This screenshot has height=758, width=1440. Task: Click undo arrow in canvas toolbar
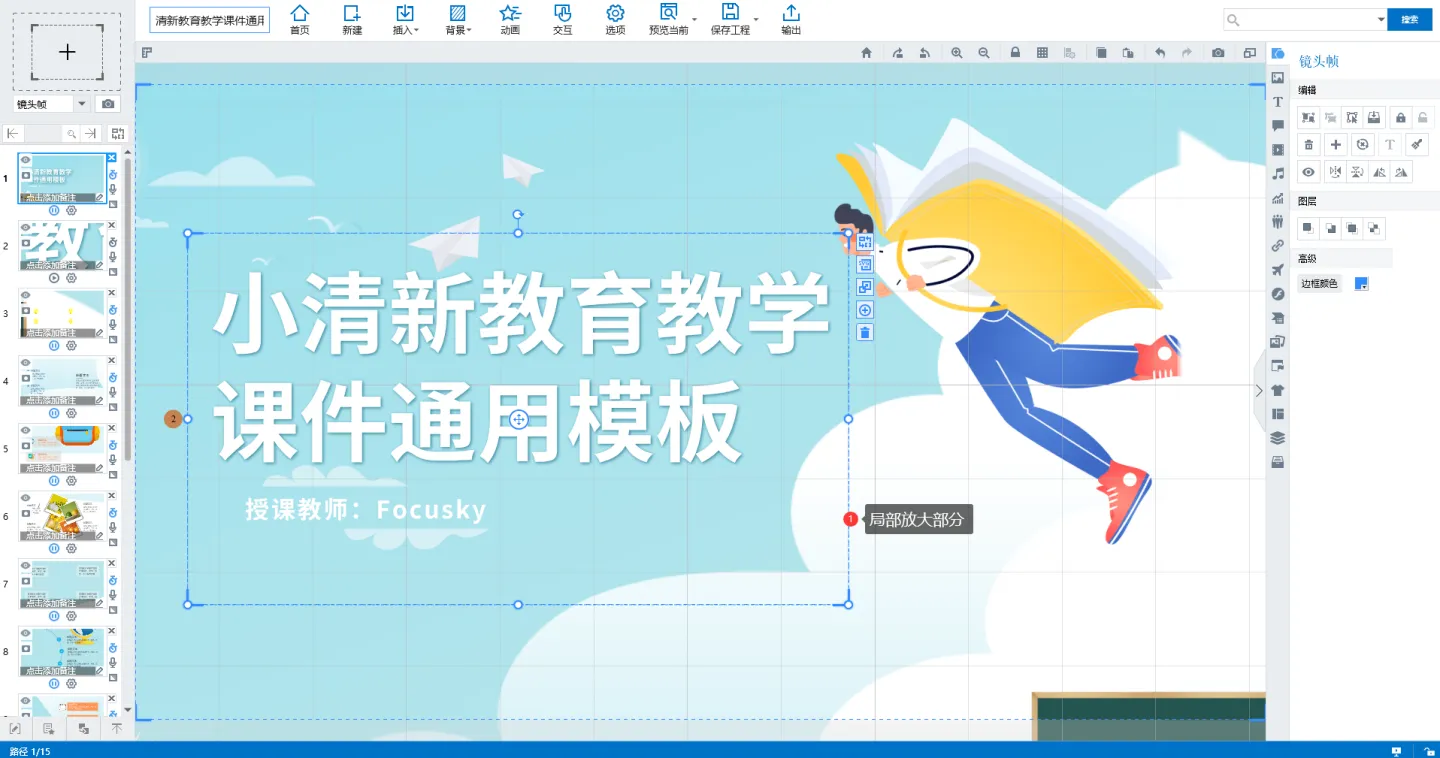coord(1160,53)
